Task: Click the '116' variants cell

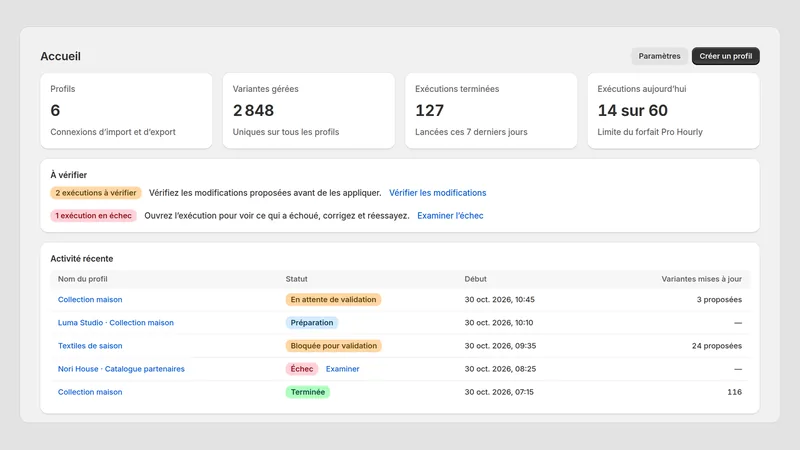Action: click(735, 392)
